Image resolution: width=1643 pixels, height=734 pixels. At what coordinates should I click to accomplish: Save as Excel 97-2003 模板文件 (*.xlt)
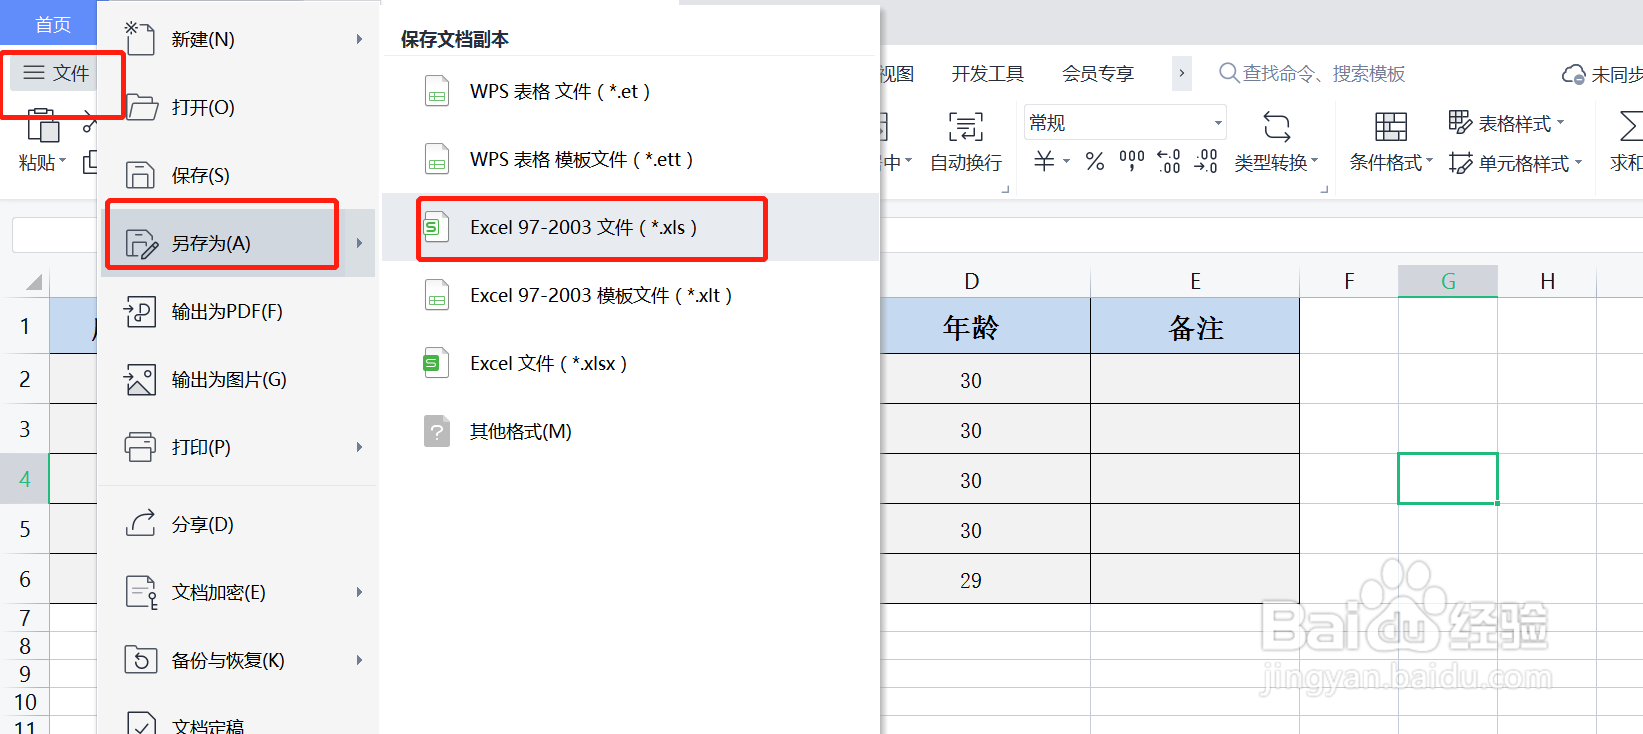(630, 296)
